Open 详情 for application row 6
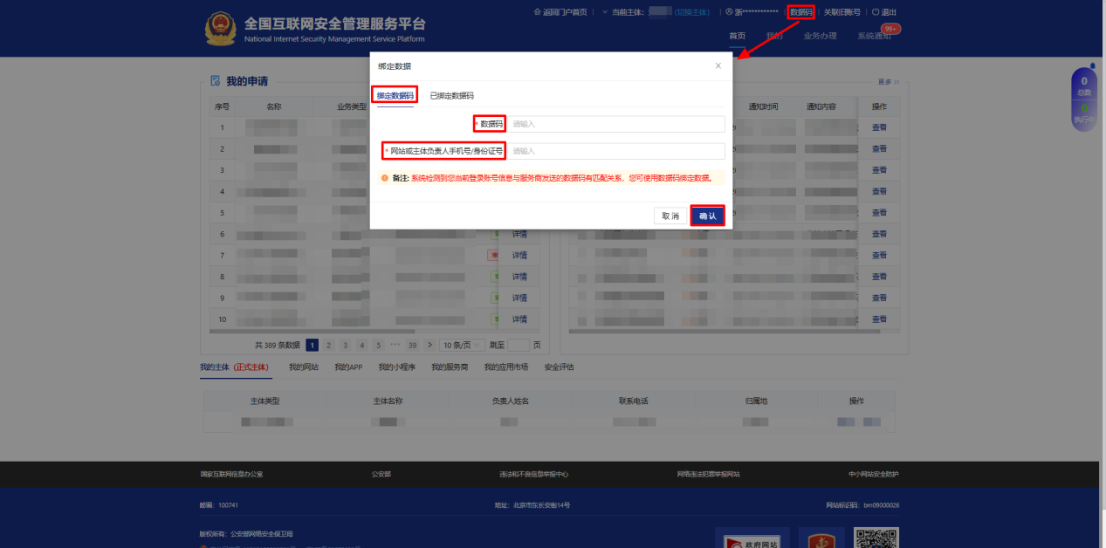Screen dimensions: 1106x548 (519, 233)
